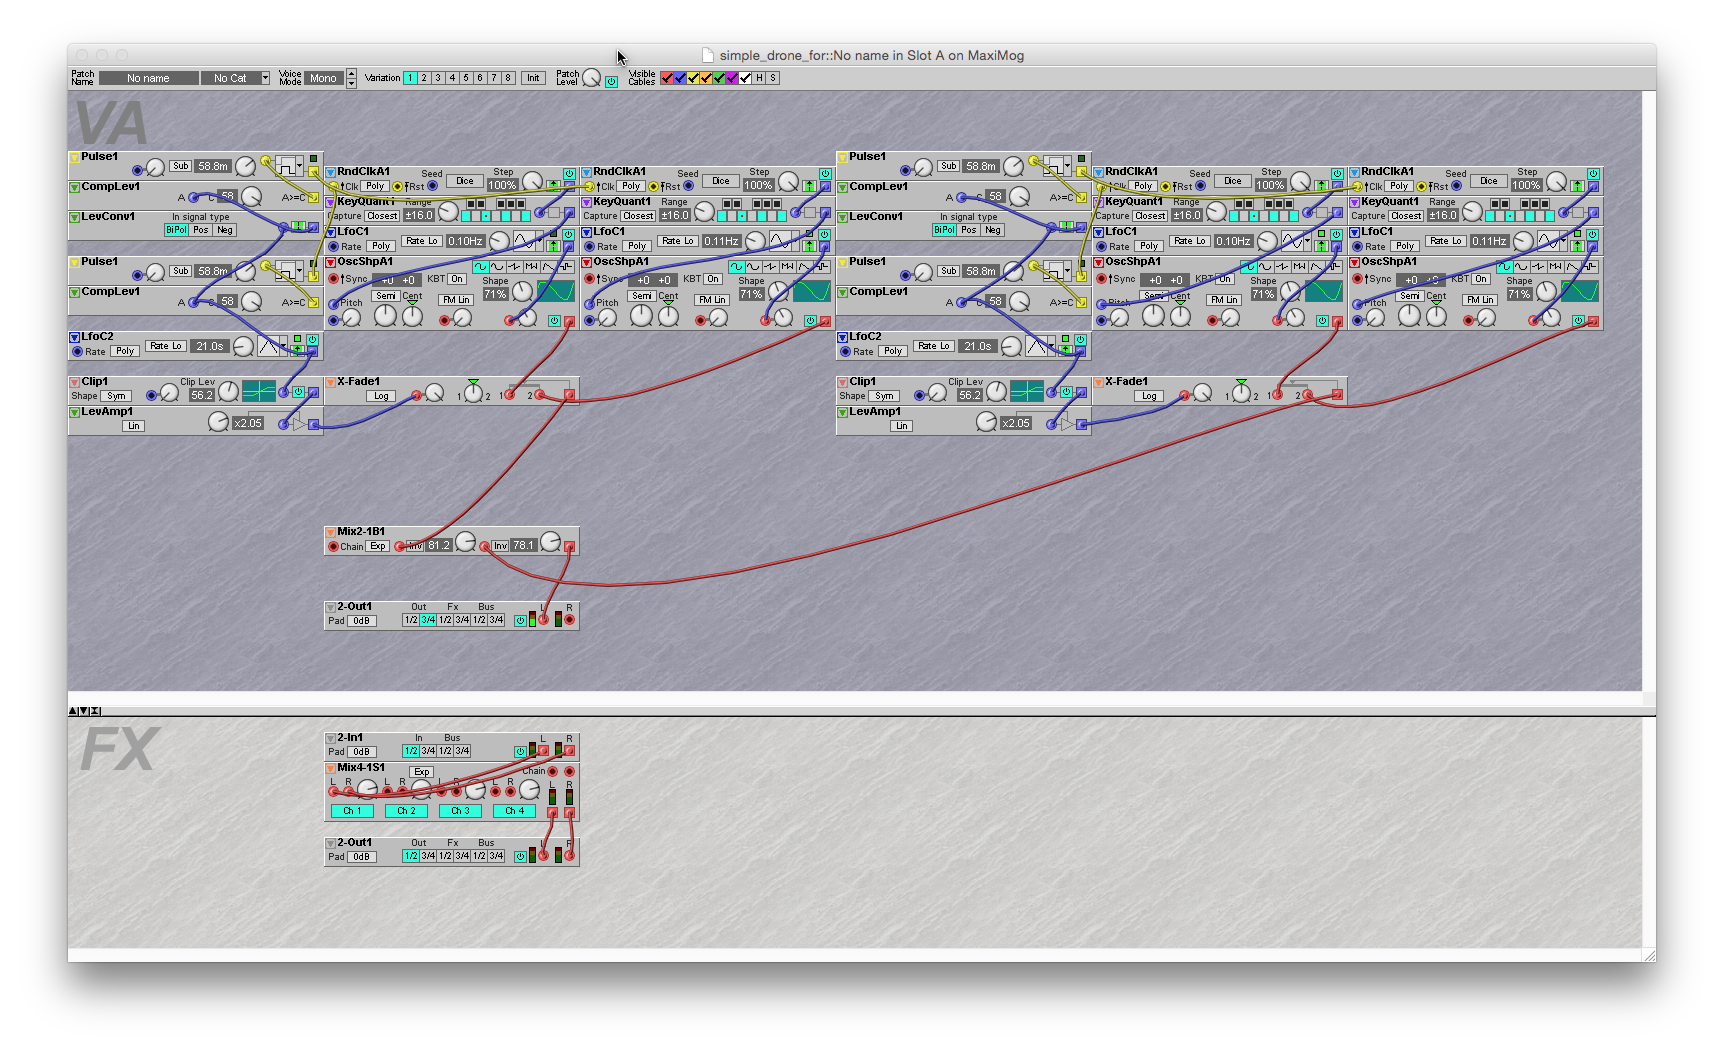Screen dimensions: 1724x1054
Task: Open the No Cat category dropdown
Action: (265, 78)
